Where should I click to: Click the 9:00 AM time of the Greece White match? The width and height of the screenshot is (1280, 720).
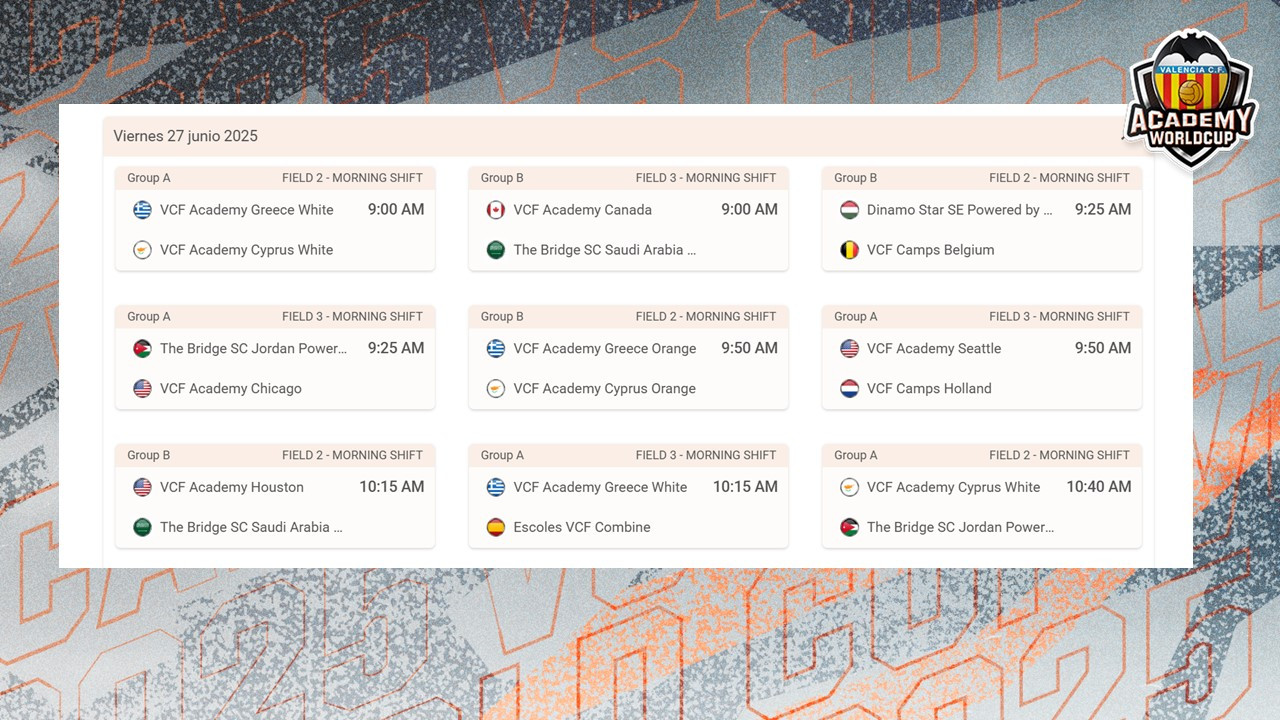click(x=396, y=210)
